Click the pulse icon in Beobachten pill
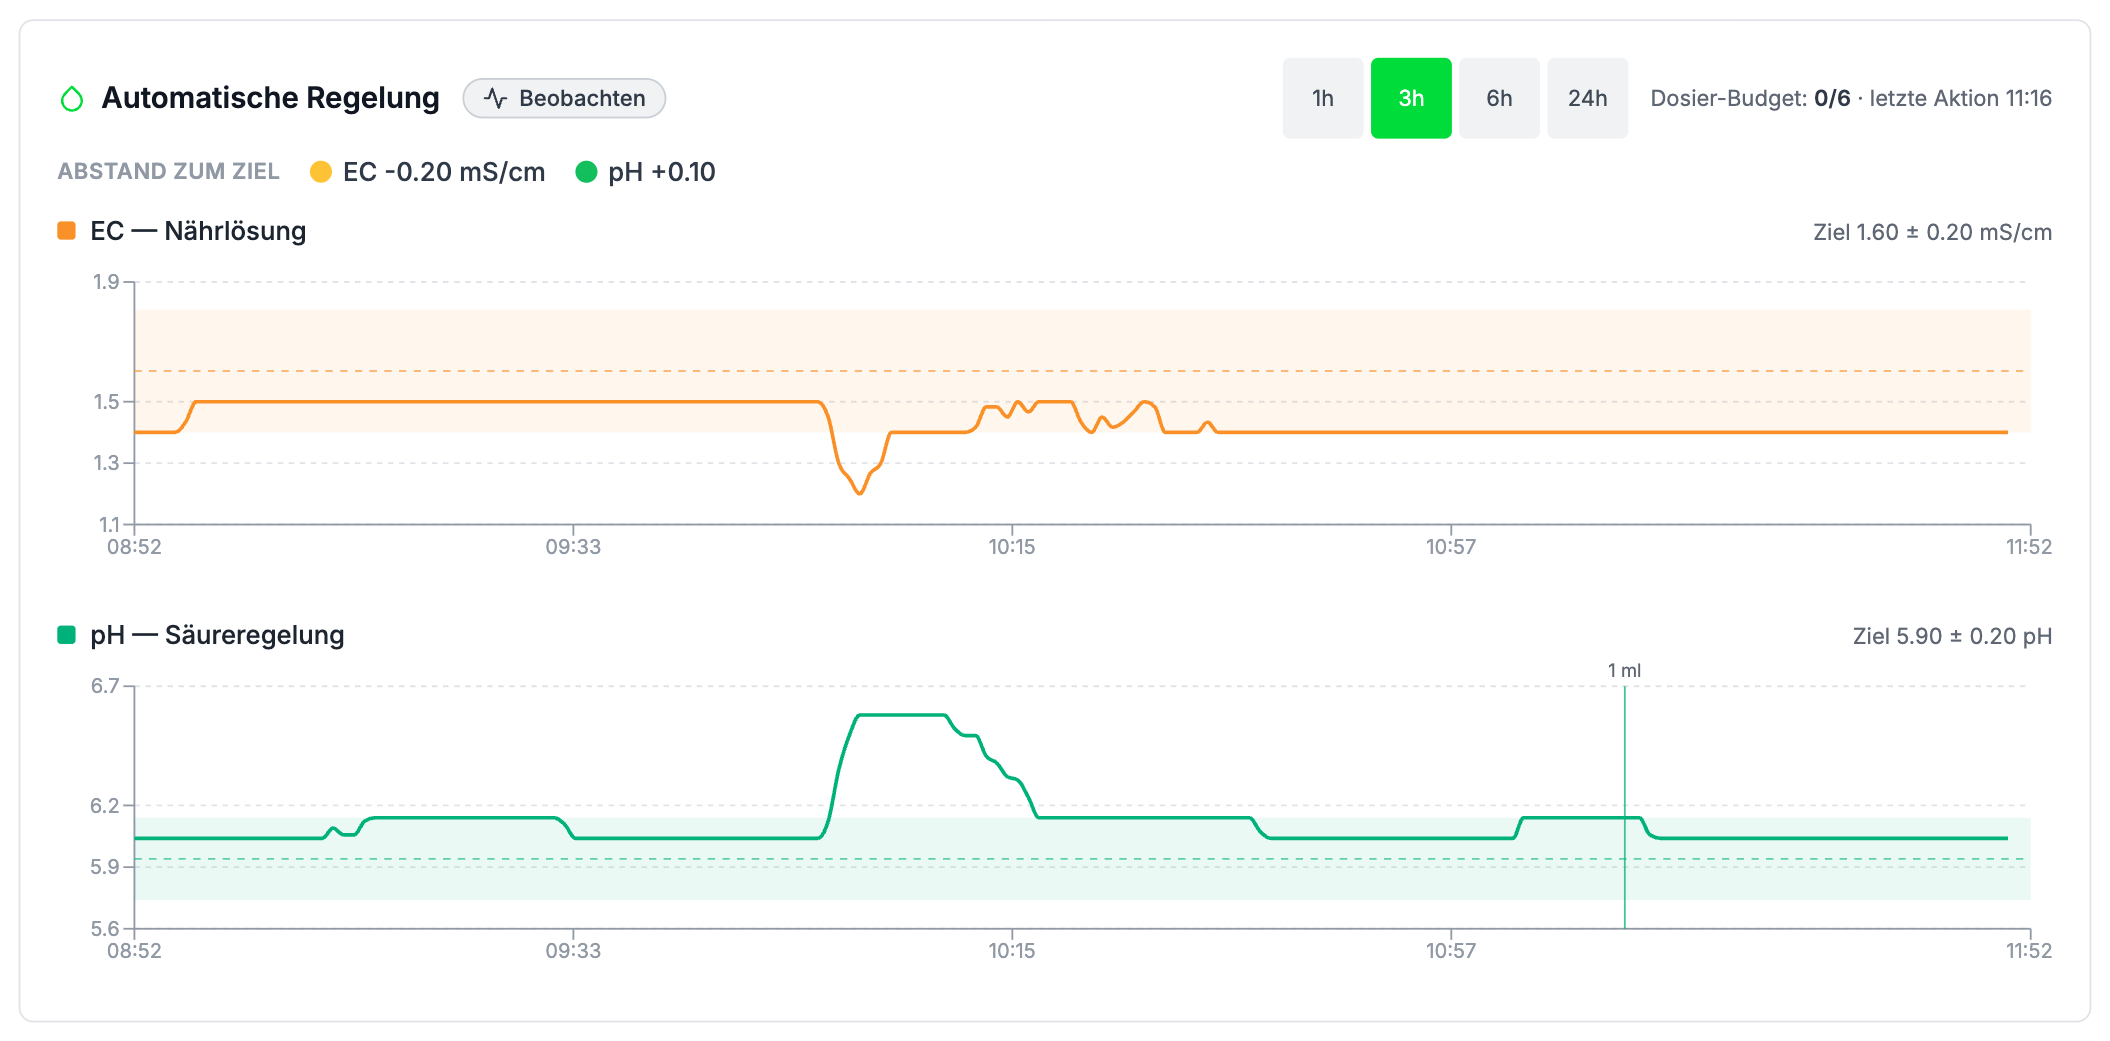The height and width of the screenshot is (1041, 2110). 495,98
